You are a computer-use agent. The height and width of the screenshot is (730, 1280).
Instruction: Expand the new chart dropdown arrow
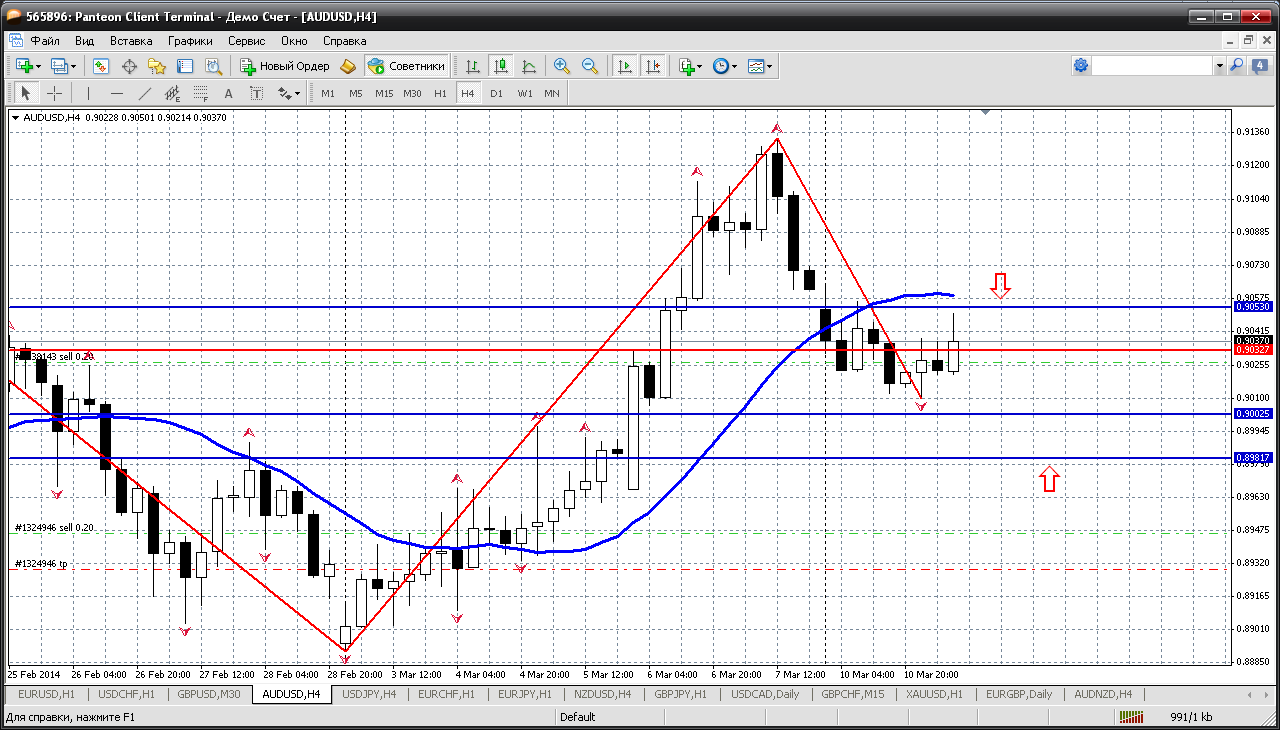click(38, 66)
